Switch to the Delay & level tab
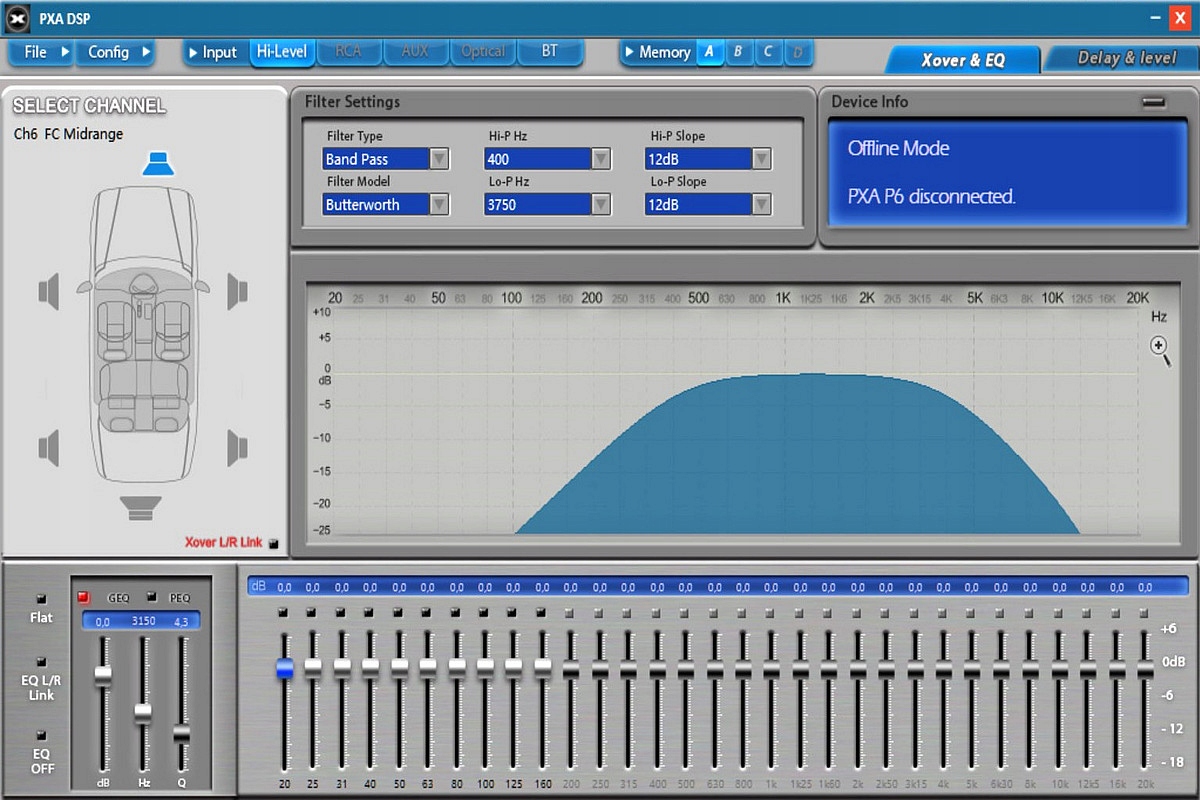The width and height of the screenshot is (1200, 800). [x=1125, y=58]
